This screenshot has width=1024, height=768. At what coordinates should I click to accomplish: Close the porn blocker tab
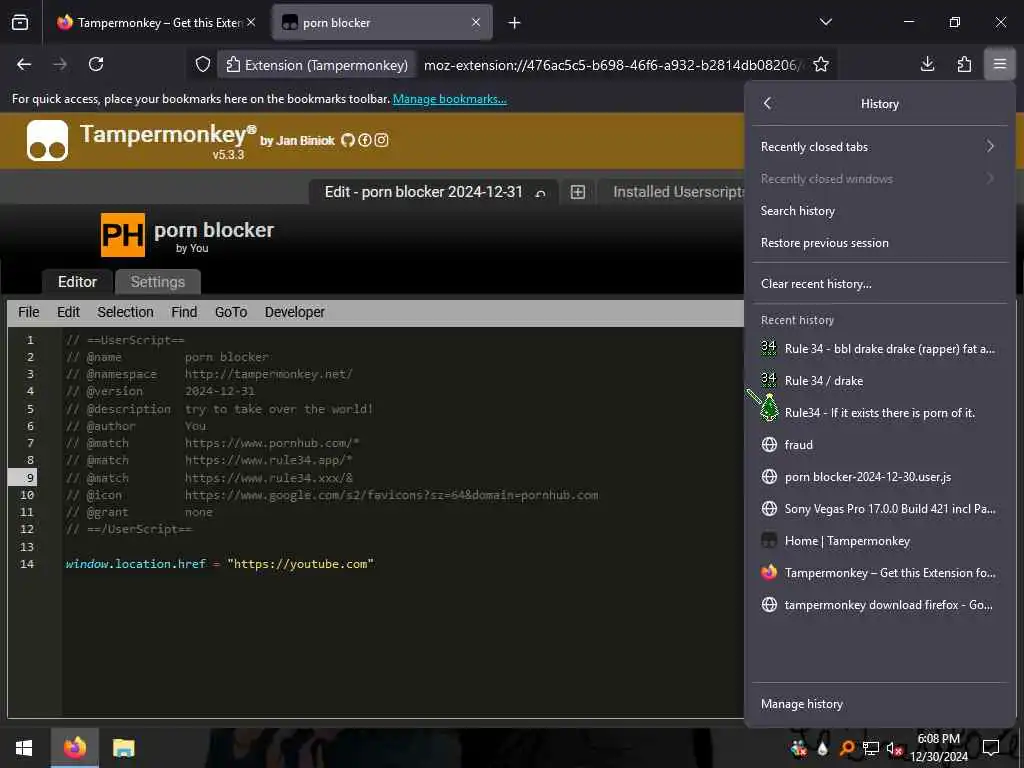tap(476, 22)
